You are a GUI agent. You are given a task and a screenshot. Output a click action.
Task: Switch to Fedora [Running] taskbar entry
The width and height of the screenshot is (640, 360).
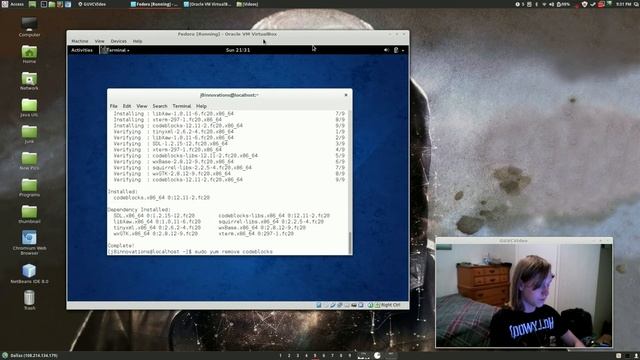154,4
